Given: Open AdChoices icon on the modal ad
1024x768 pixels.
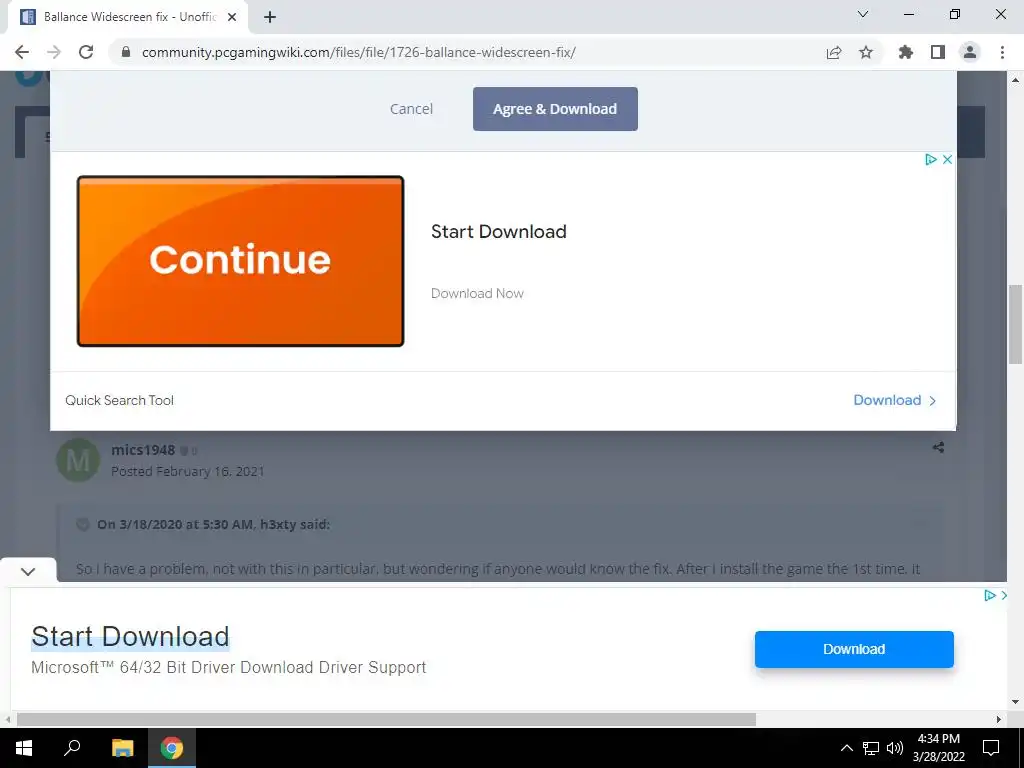Looking at the screenshot, I should (x=931, y=159).
